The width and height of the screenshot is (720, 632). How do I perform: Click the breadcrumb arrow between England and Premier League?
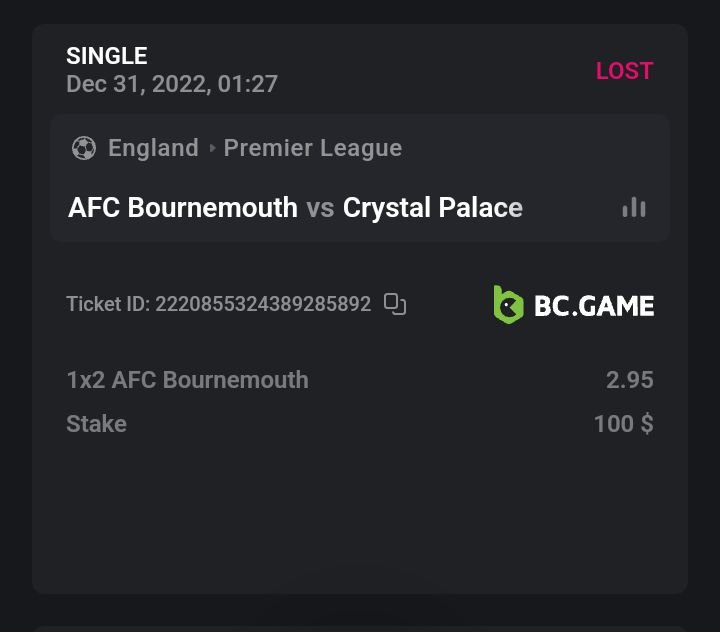click(212, 148)
